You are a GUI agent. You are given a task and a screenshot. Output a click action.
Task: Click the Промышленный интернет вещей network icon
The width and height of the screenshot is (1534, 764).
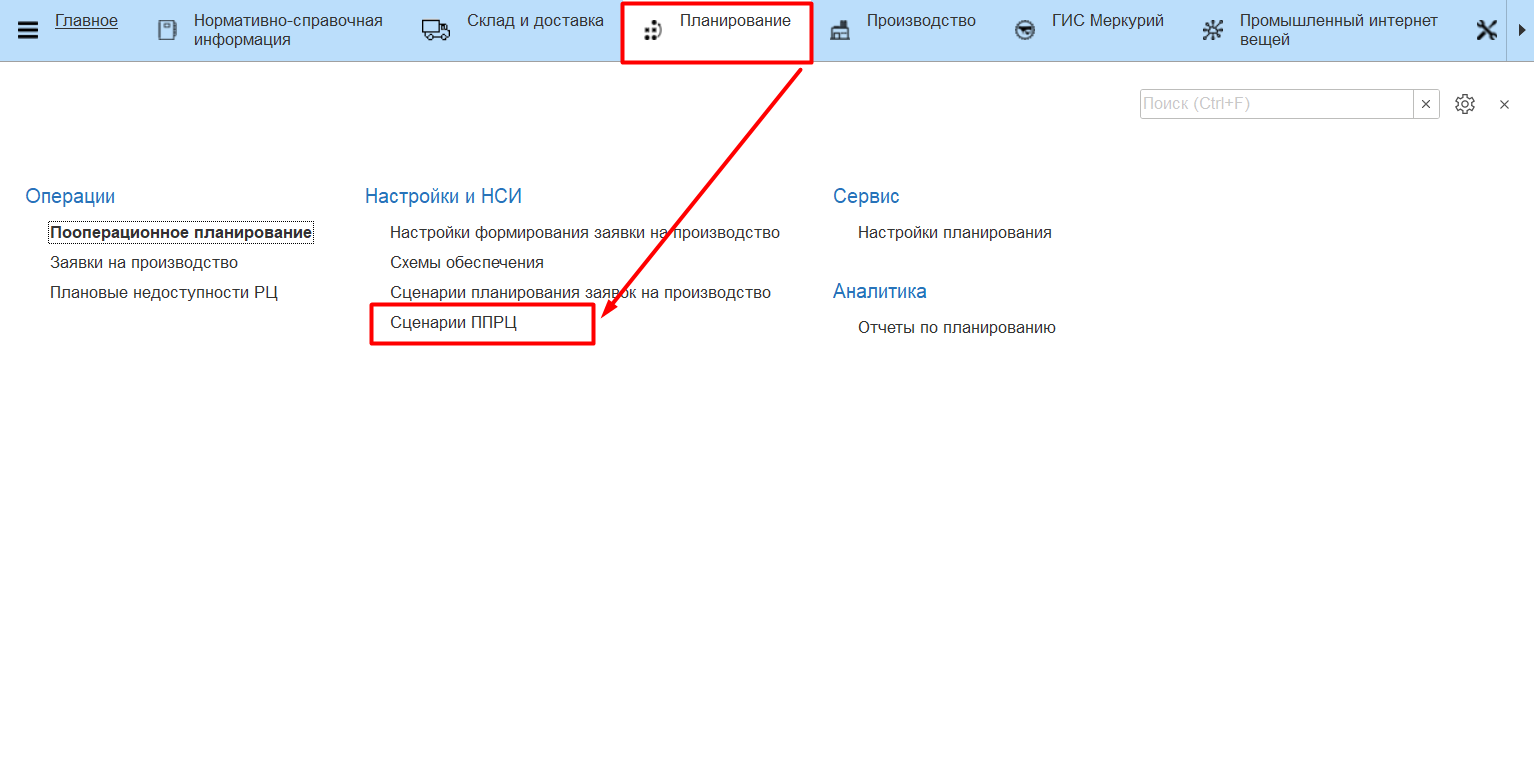tap(1213, 30)
